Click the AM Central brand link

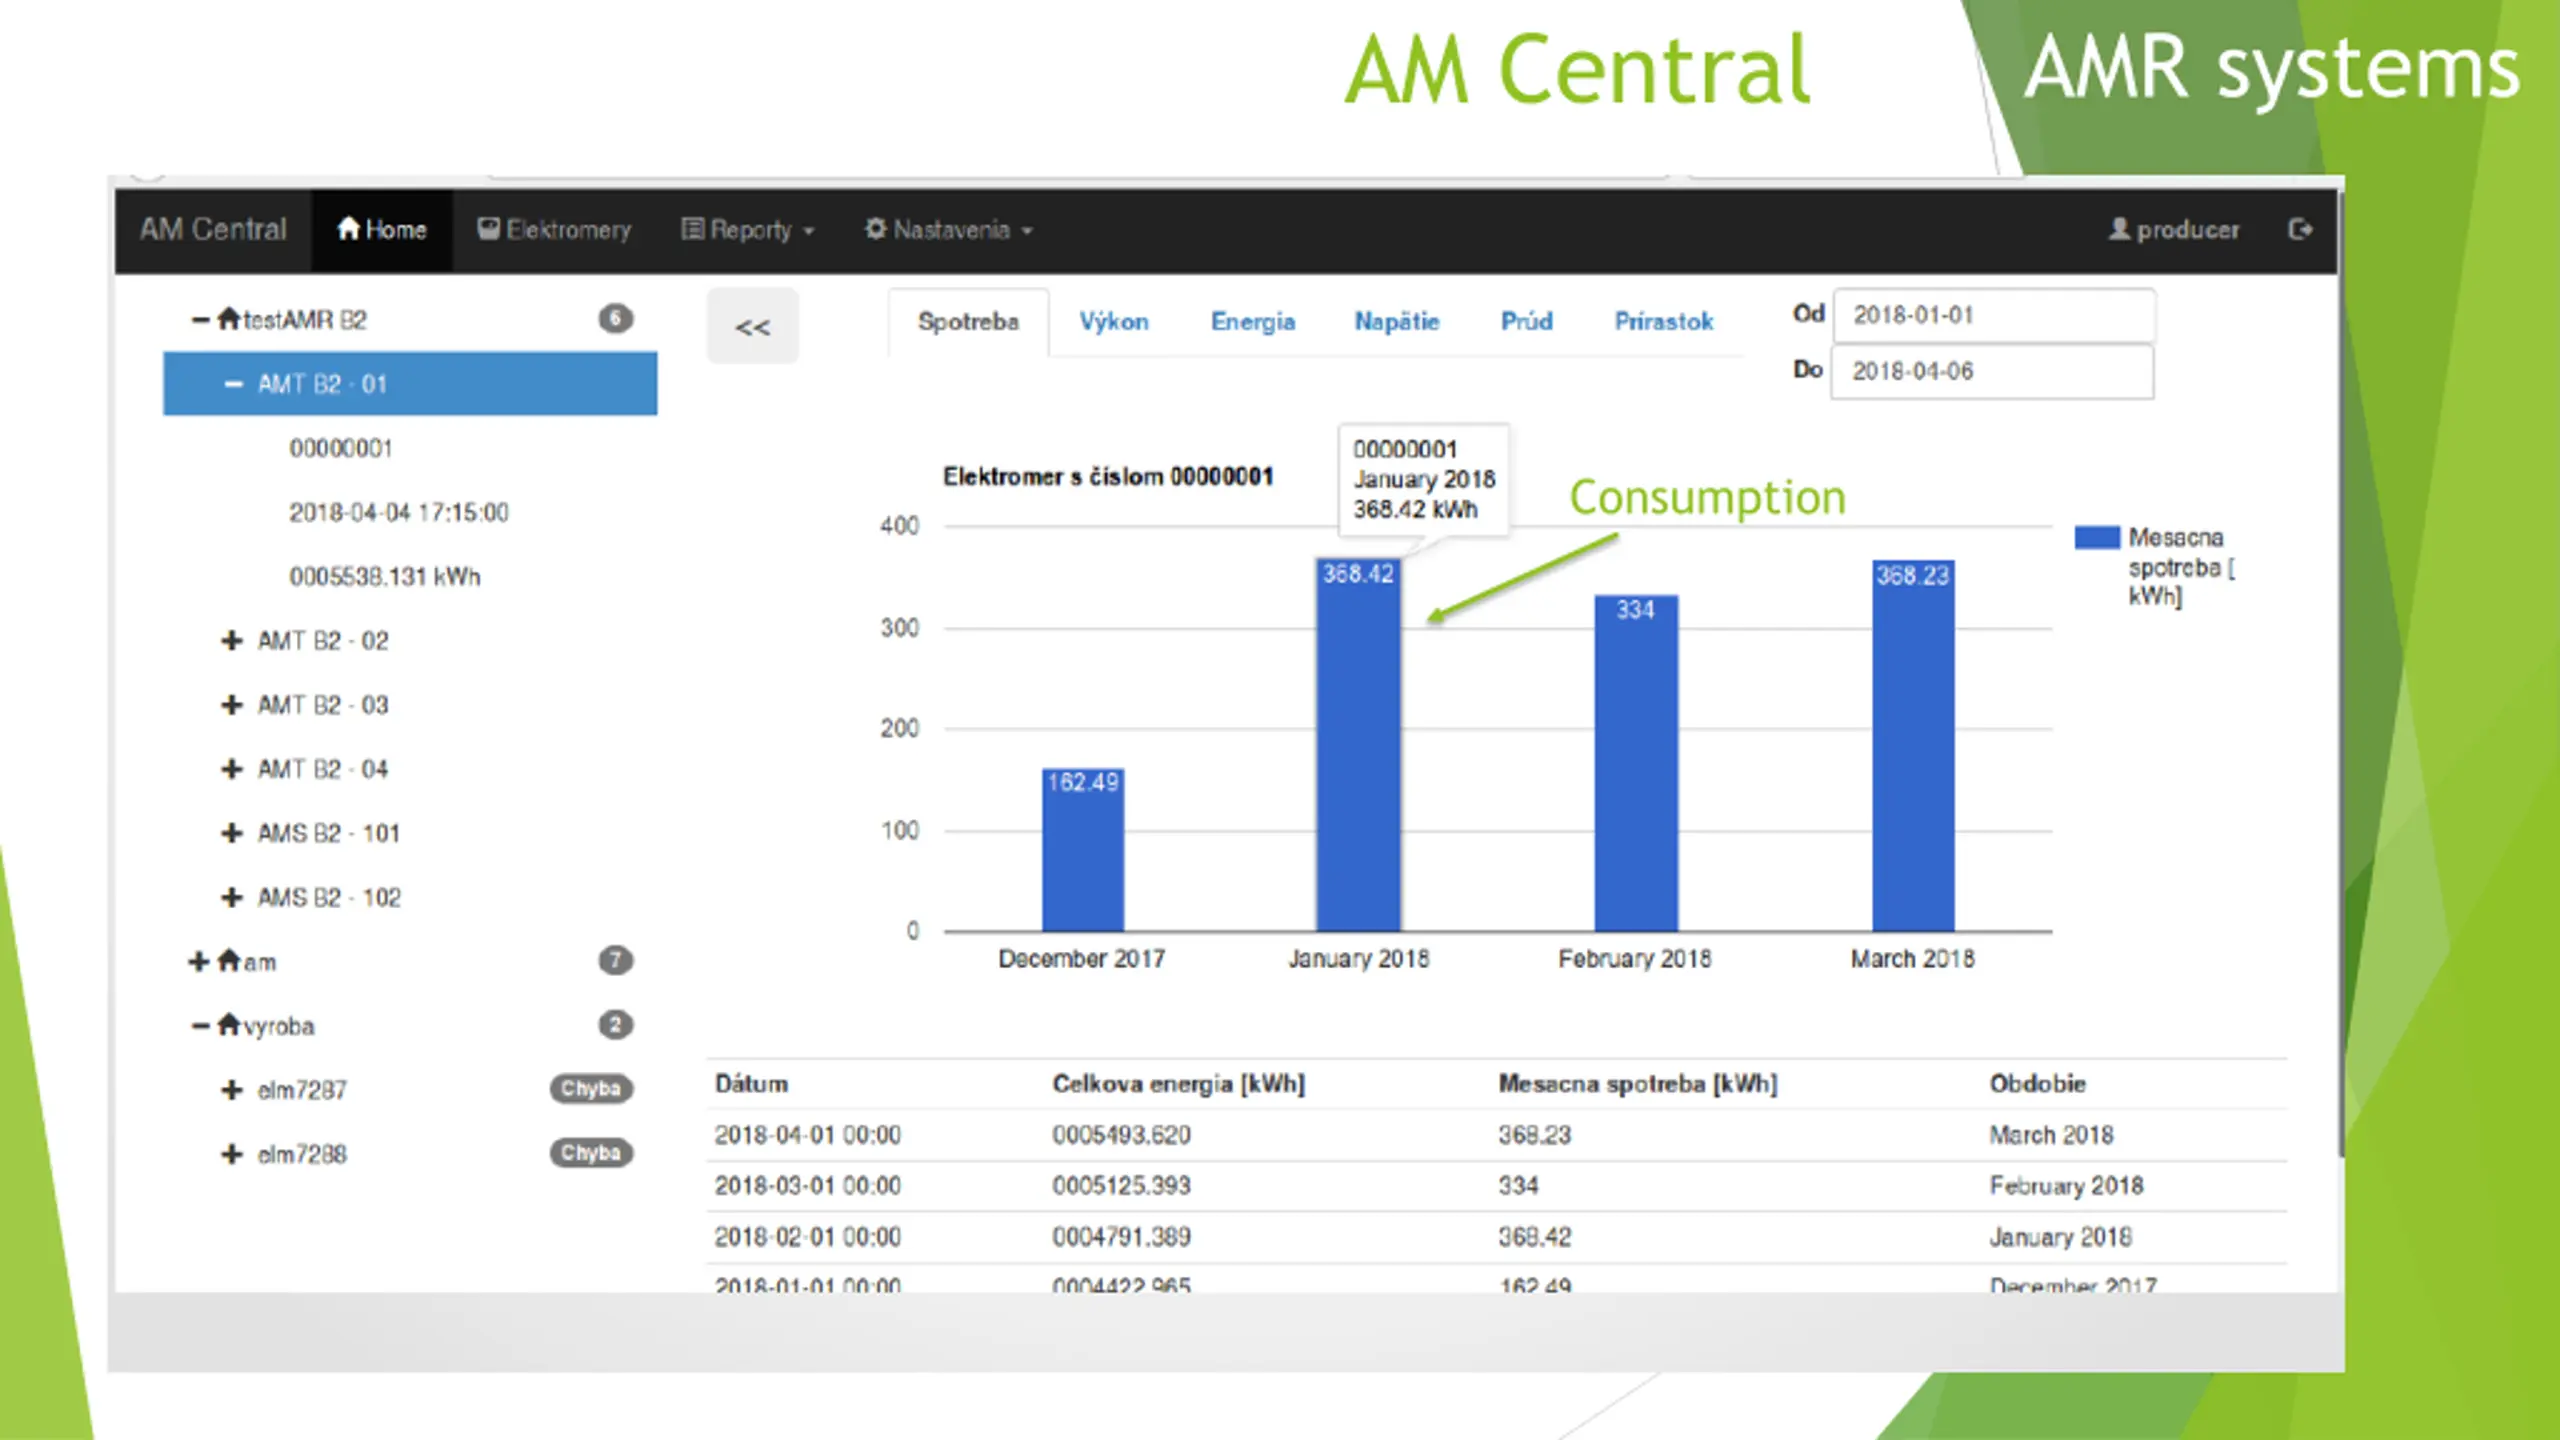click(213, 229)
